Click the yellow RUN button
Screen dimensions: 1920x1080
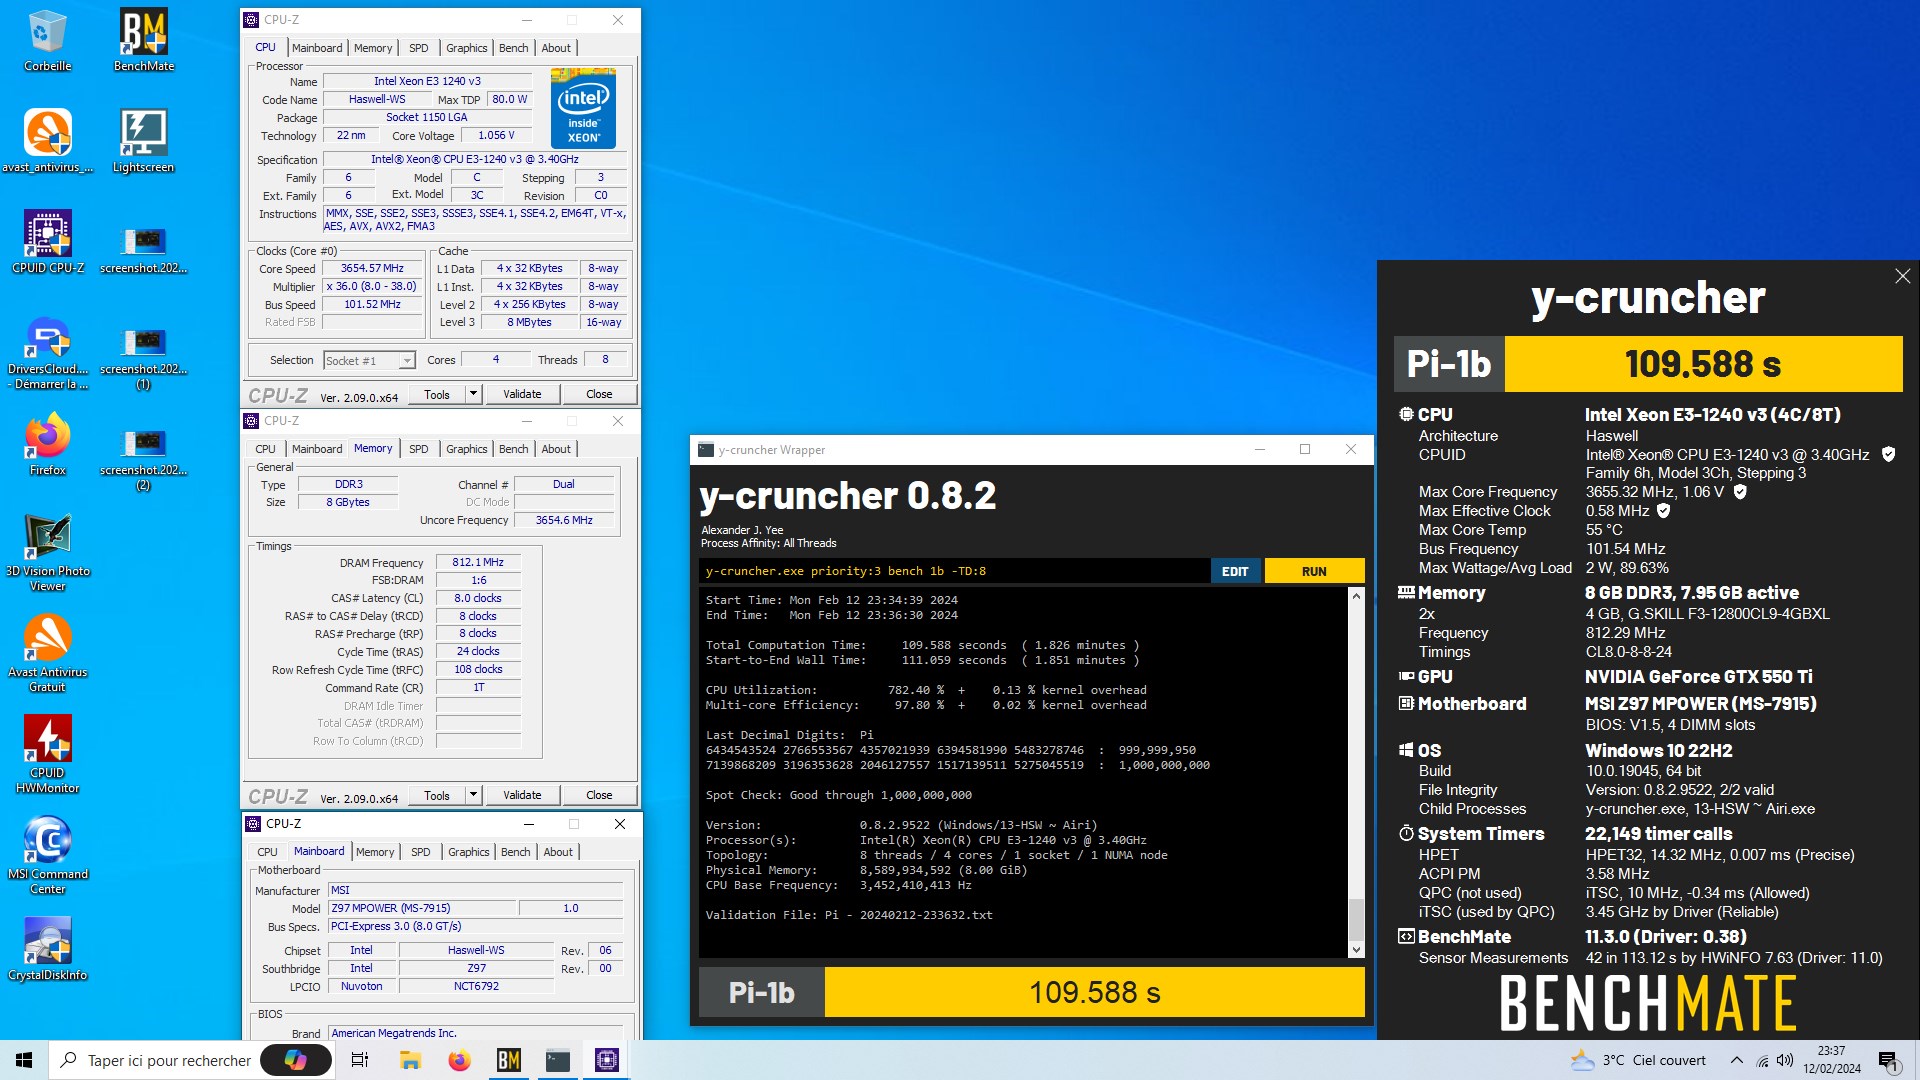pos(1314,571)
